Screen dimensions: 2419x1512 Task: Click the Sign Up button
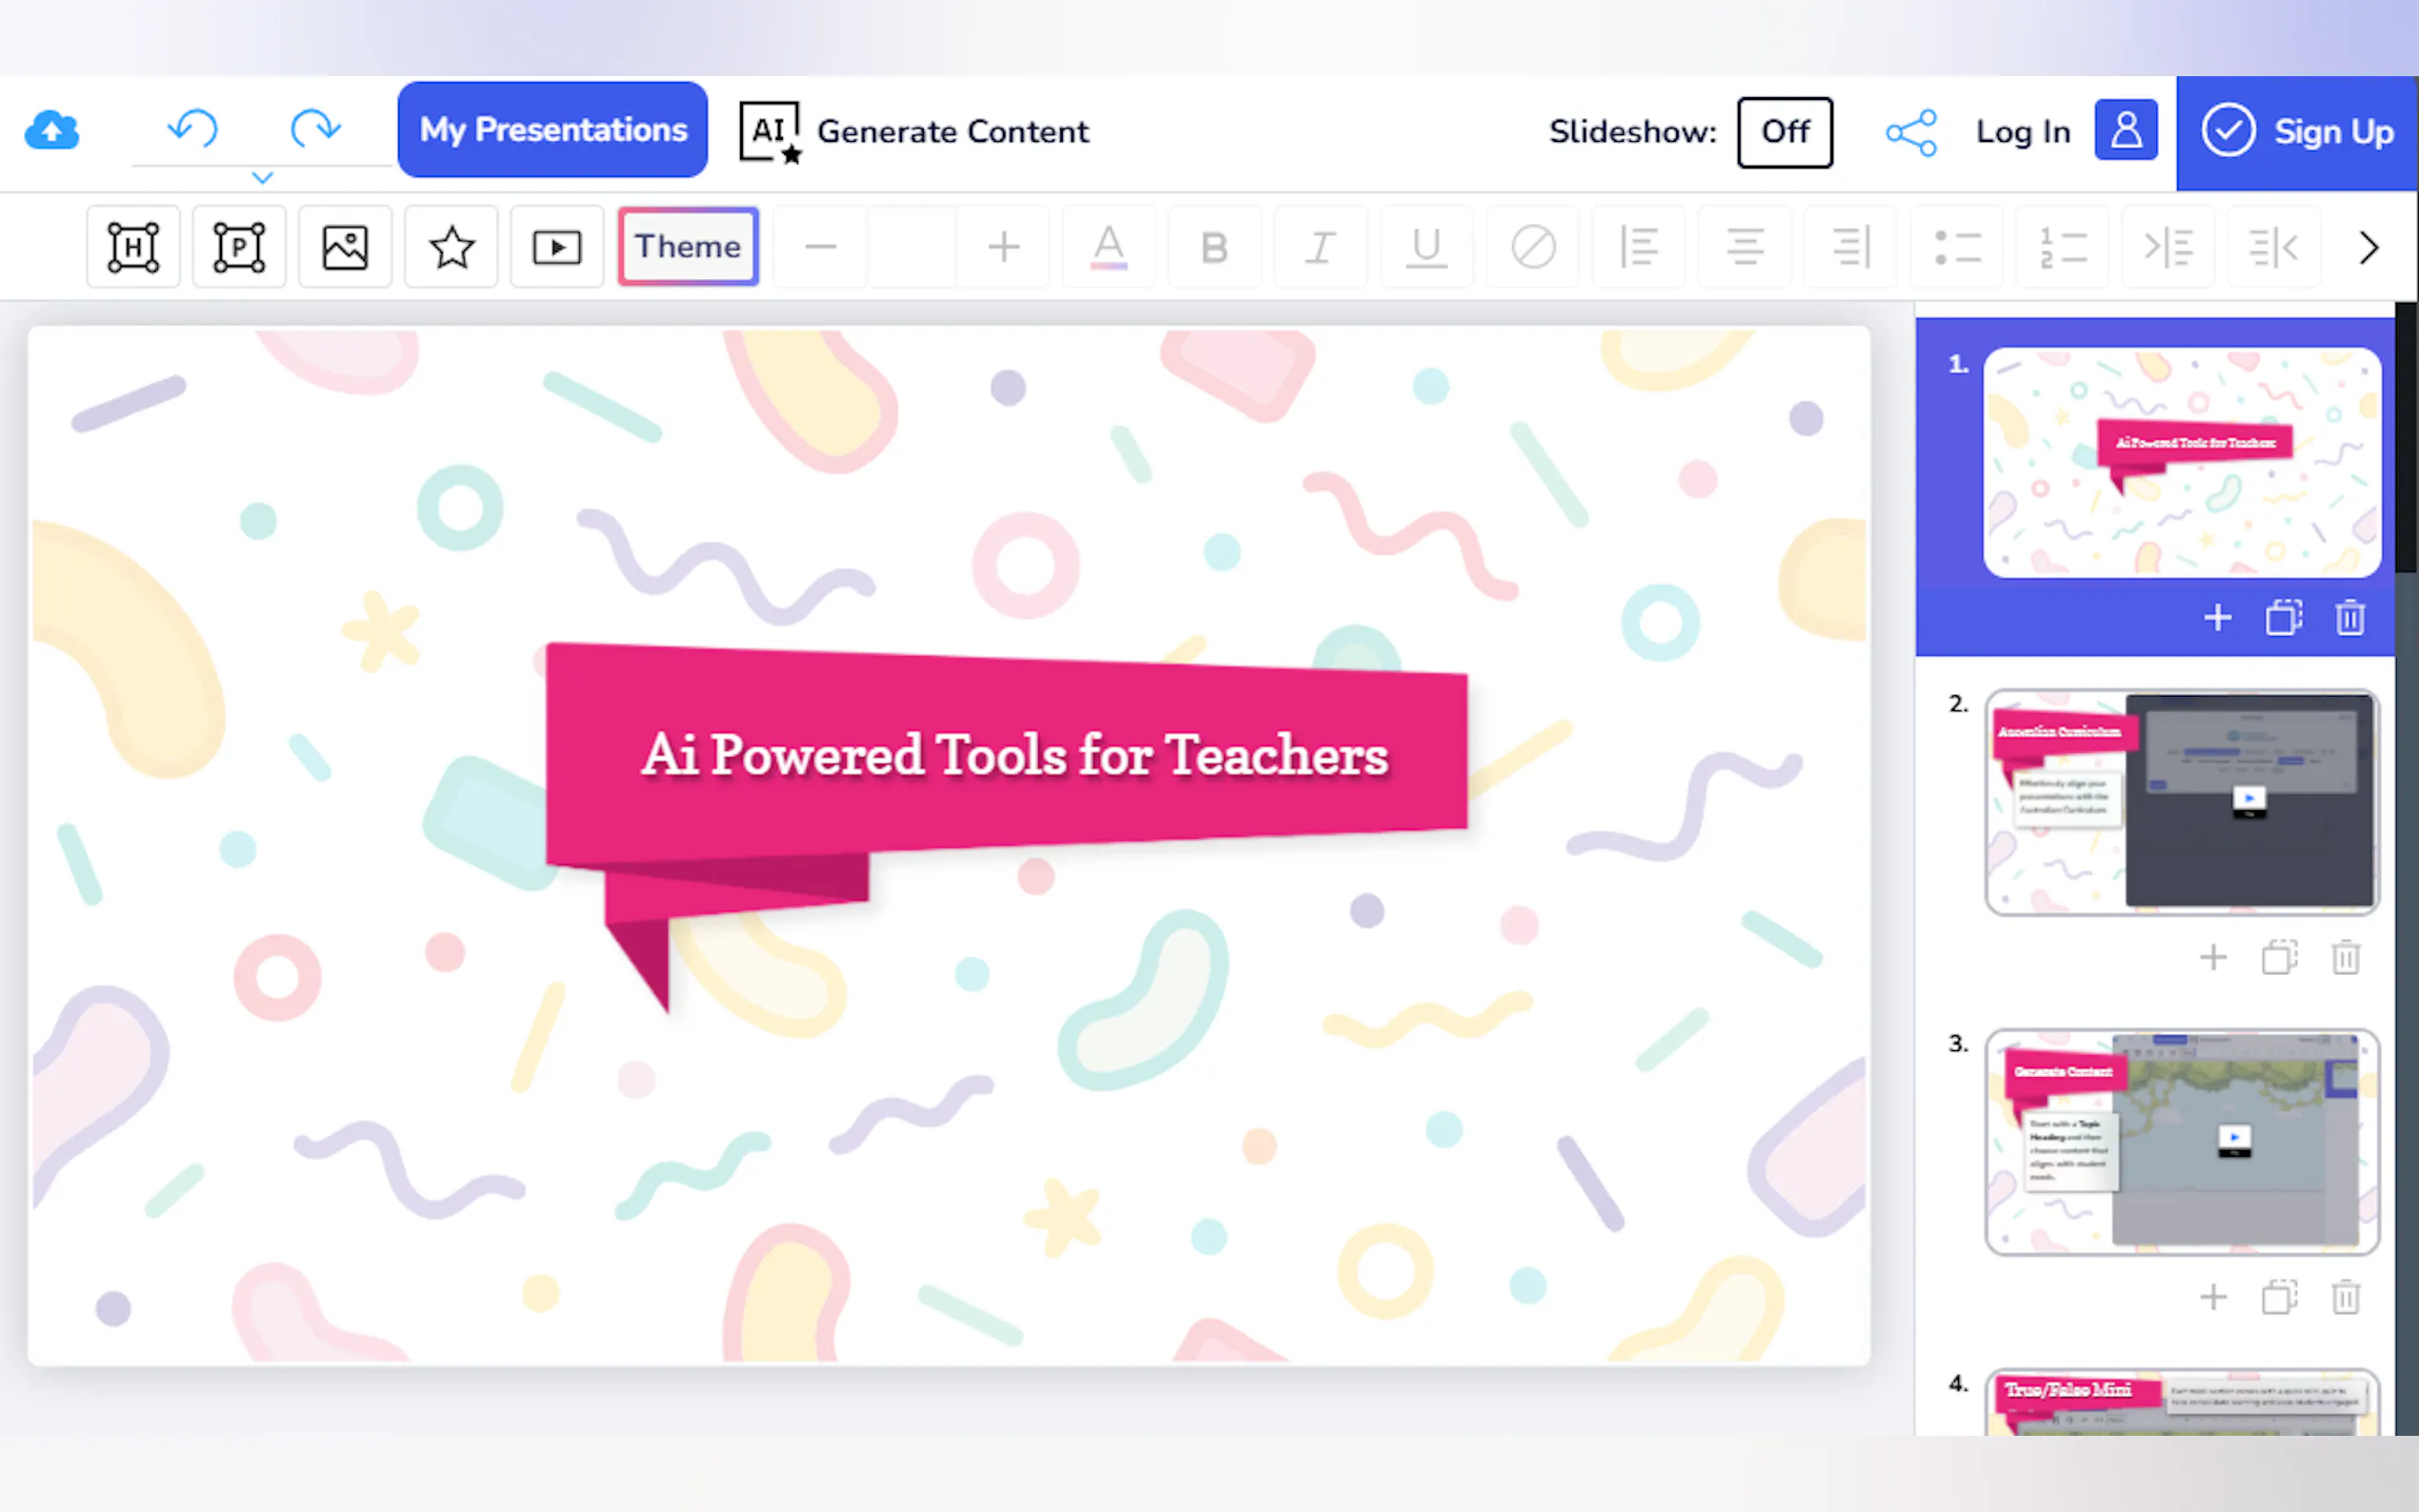pyautogui.click(x=2297, y=132)
